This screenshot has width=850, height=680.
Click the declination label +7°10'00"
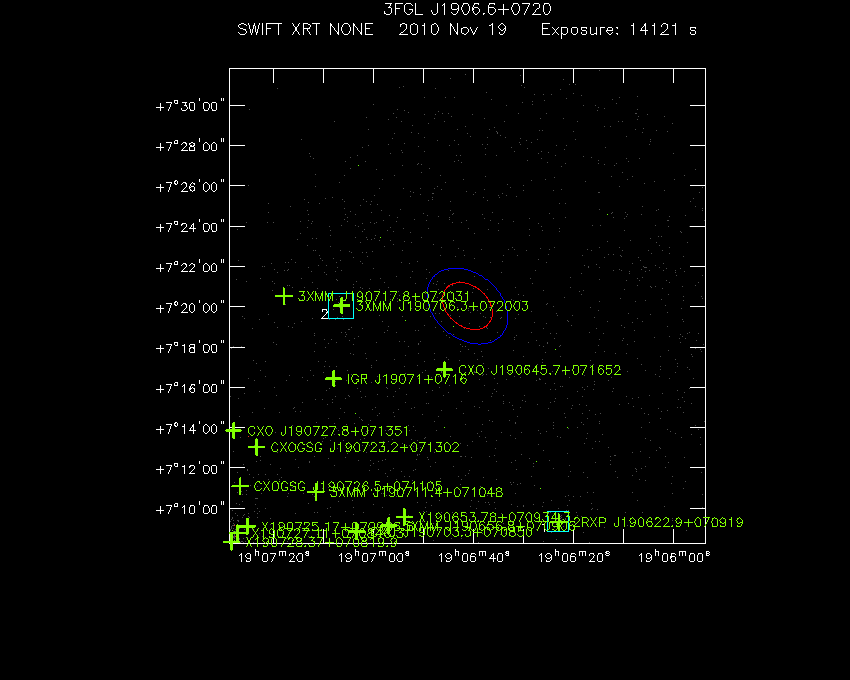(190, 509)
